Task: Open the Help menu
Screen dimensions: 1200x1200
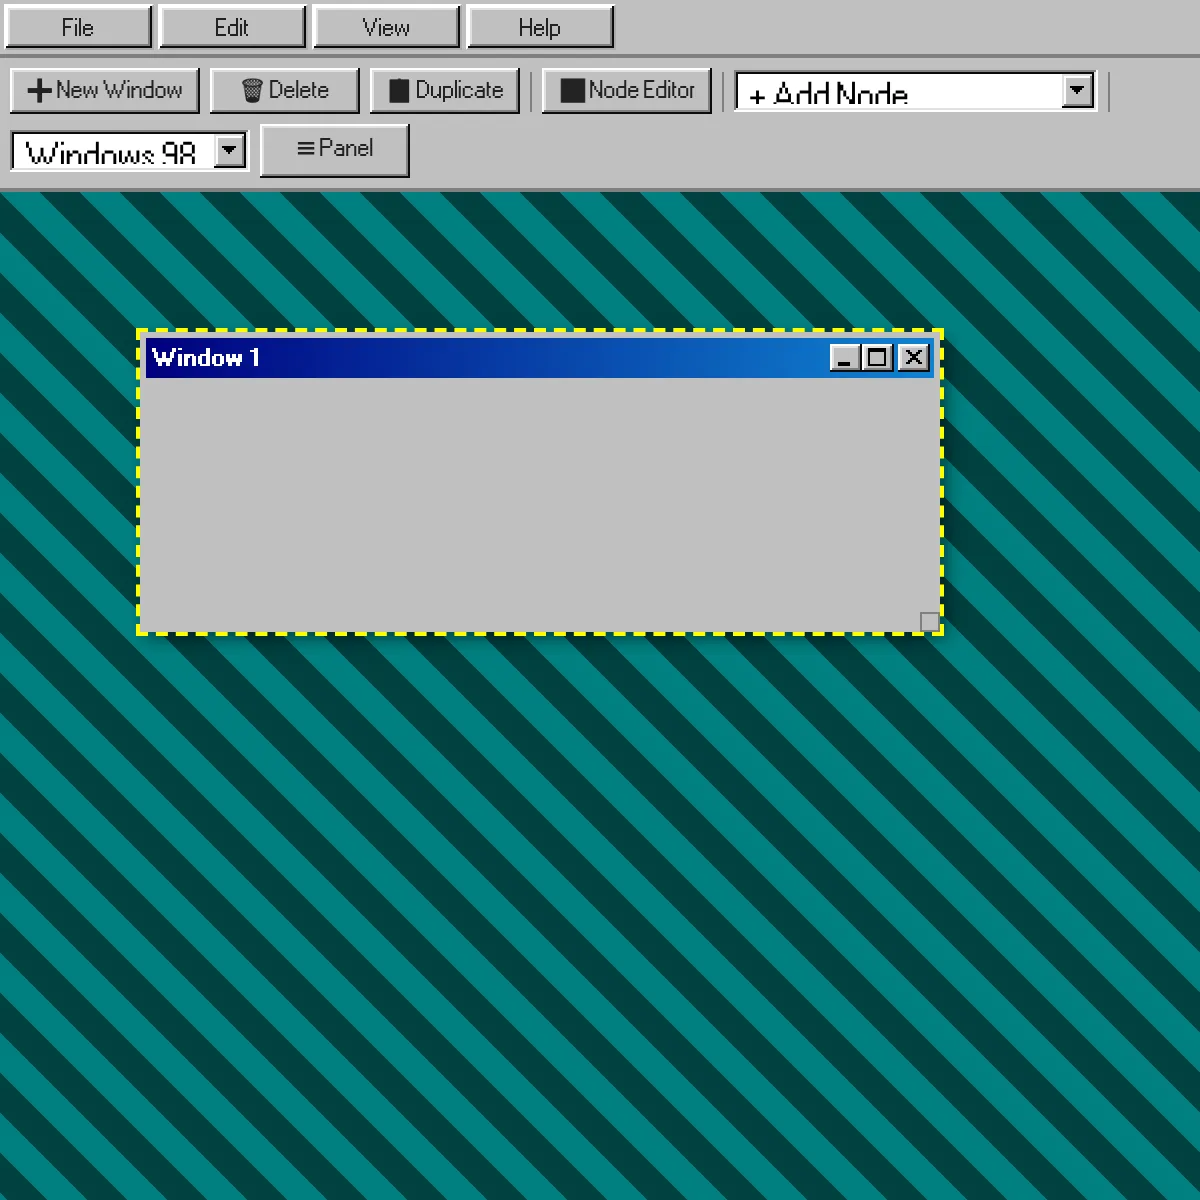Action: (x=540, y=27)
